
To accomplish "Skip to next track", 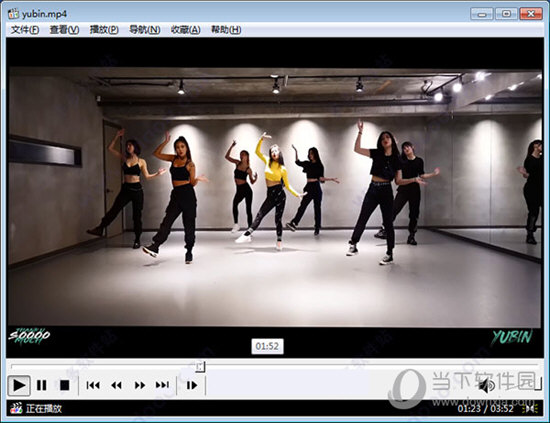I will point(162,385).
